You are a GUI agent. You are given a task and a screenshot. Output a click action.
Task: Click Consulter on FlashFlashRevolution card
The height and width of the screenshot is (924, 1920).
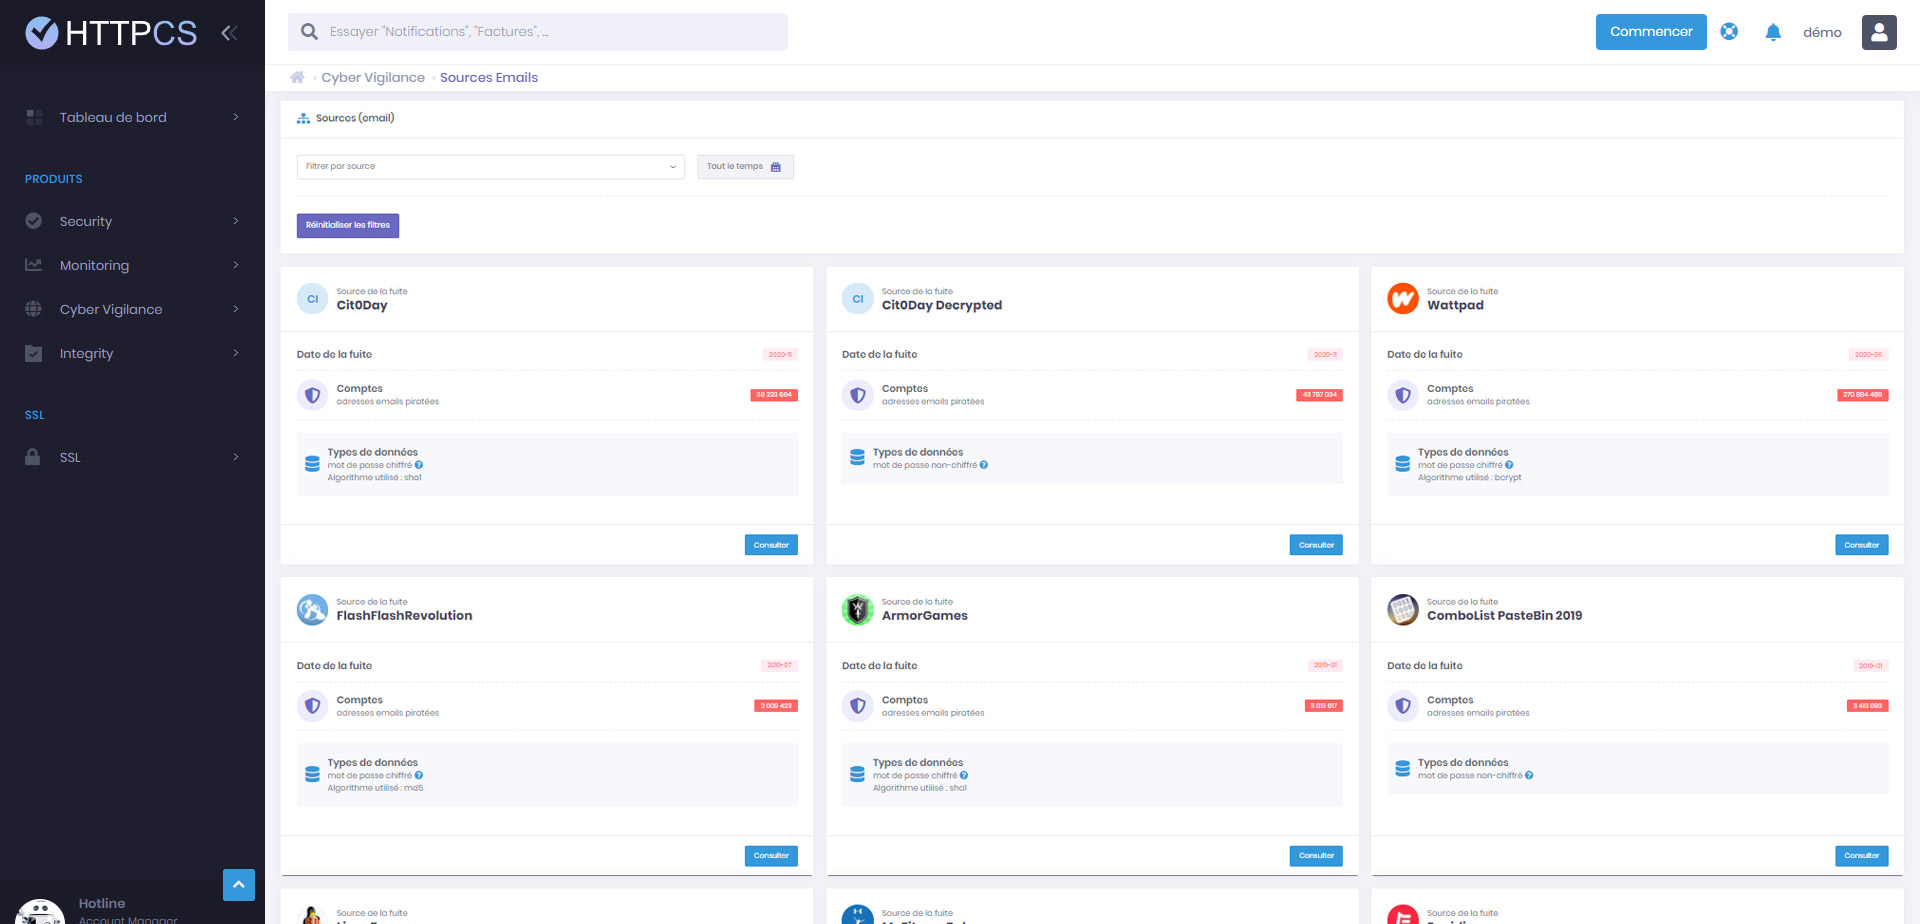pos(771,856)
